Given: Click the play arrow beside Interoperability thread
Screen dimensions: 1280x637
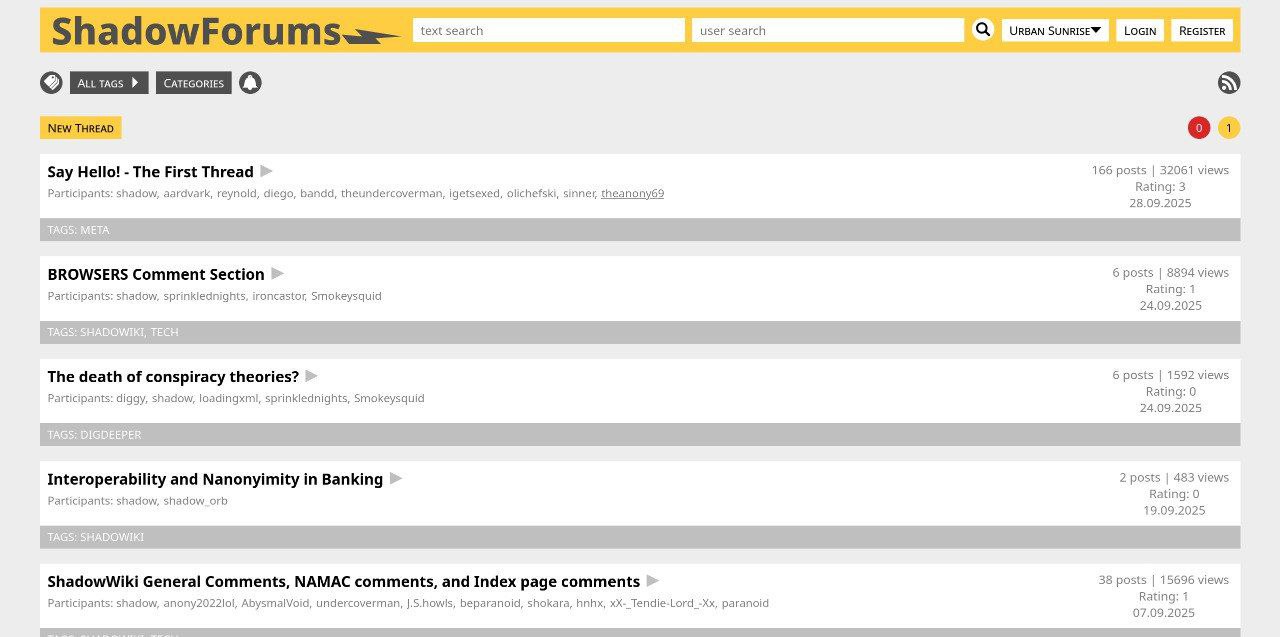Looking at the screenshot, I should click(x=395, y=479).
